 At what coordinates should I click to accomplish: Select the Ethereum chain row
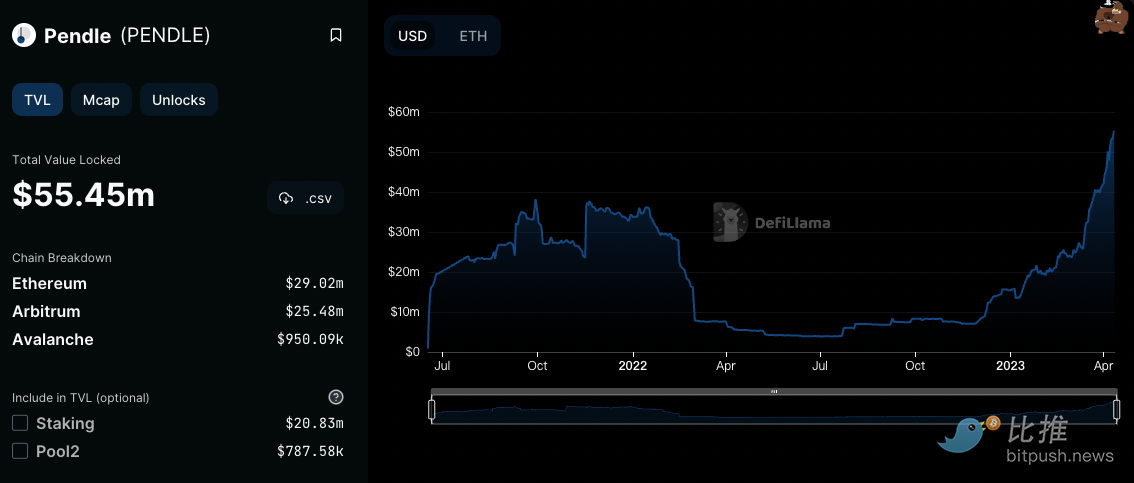(178, 283)
